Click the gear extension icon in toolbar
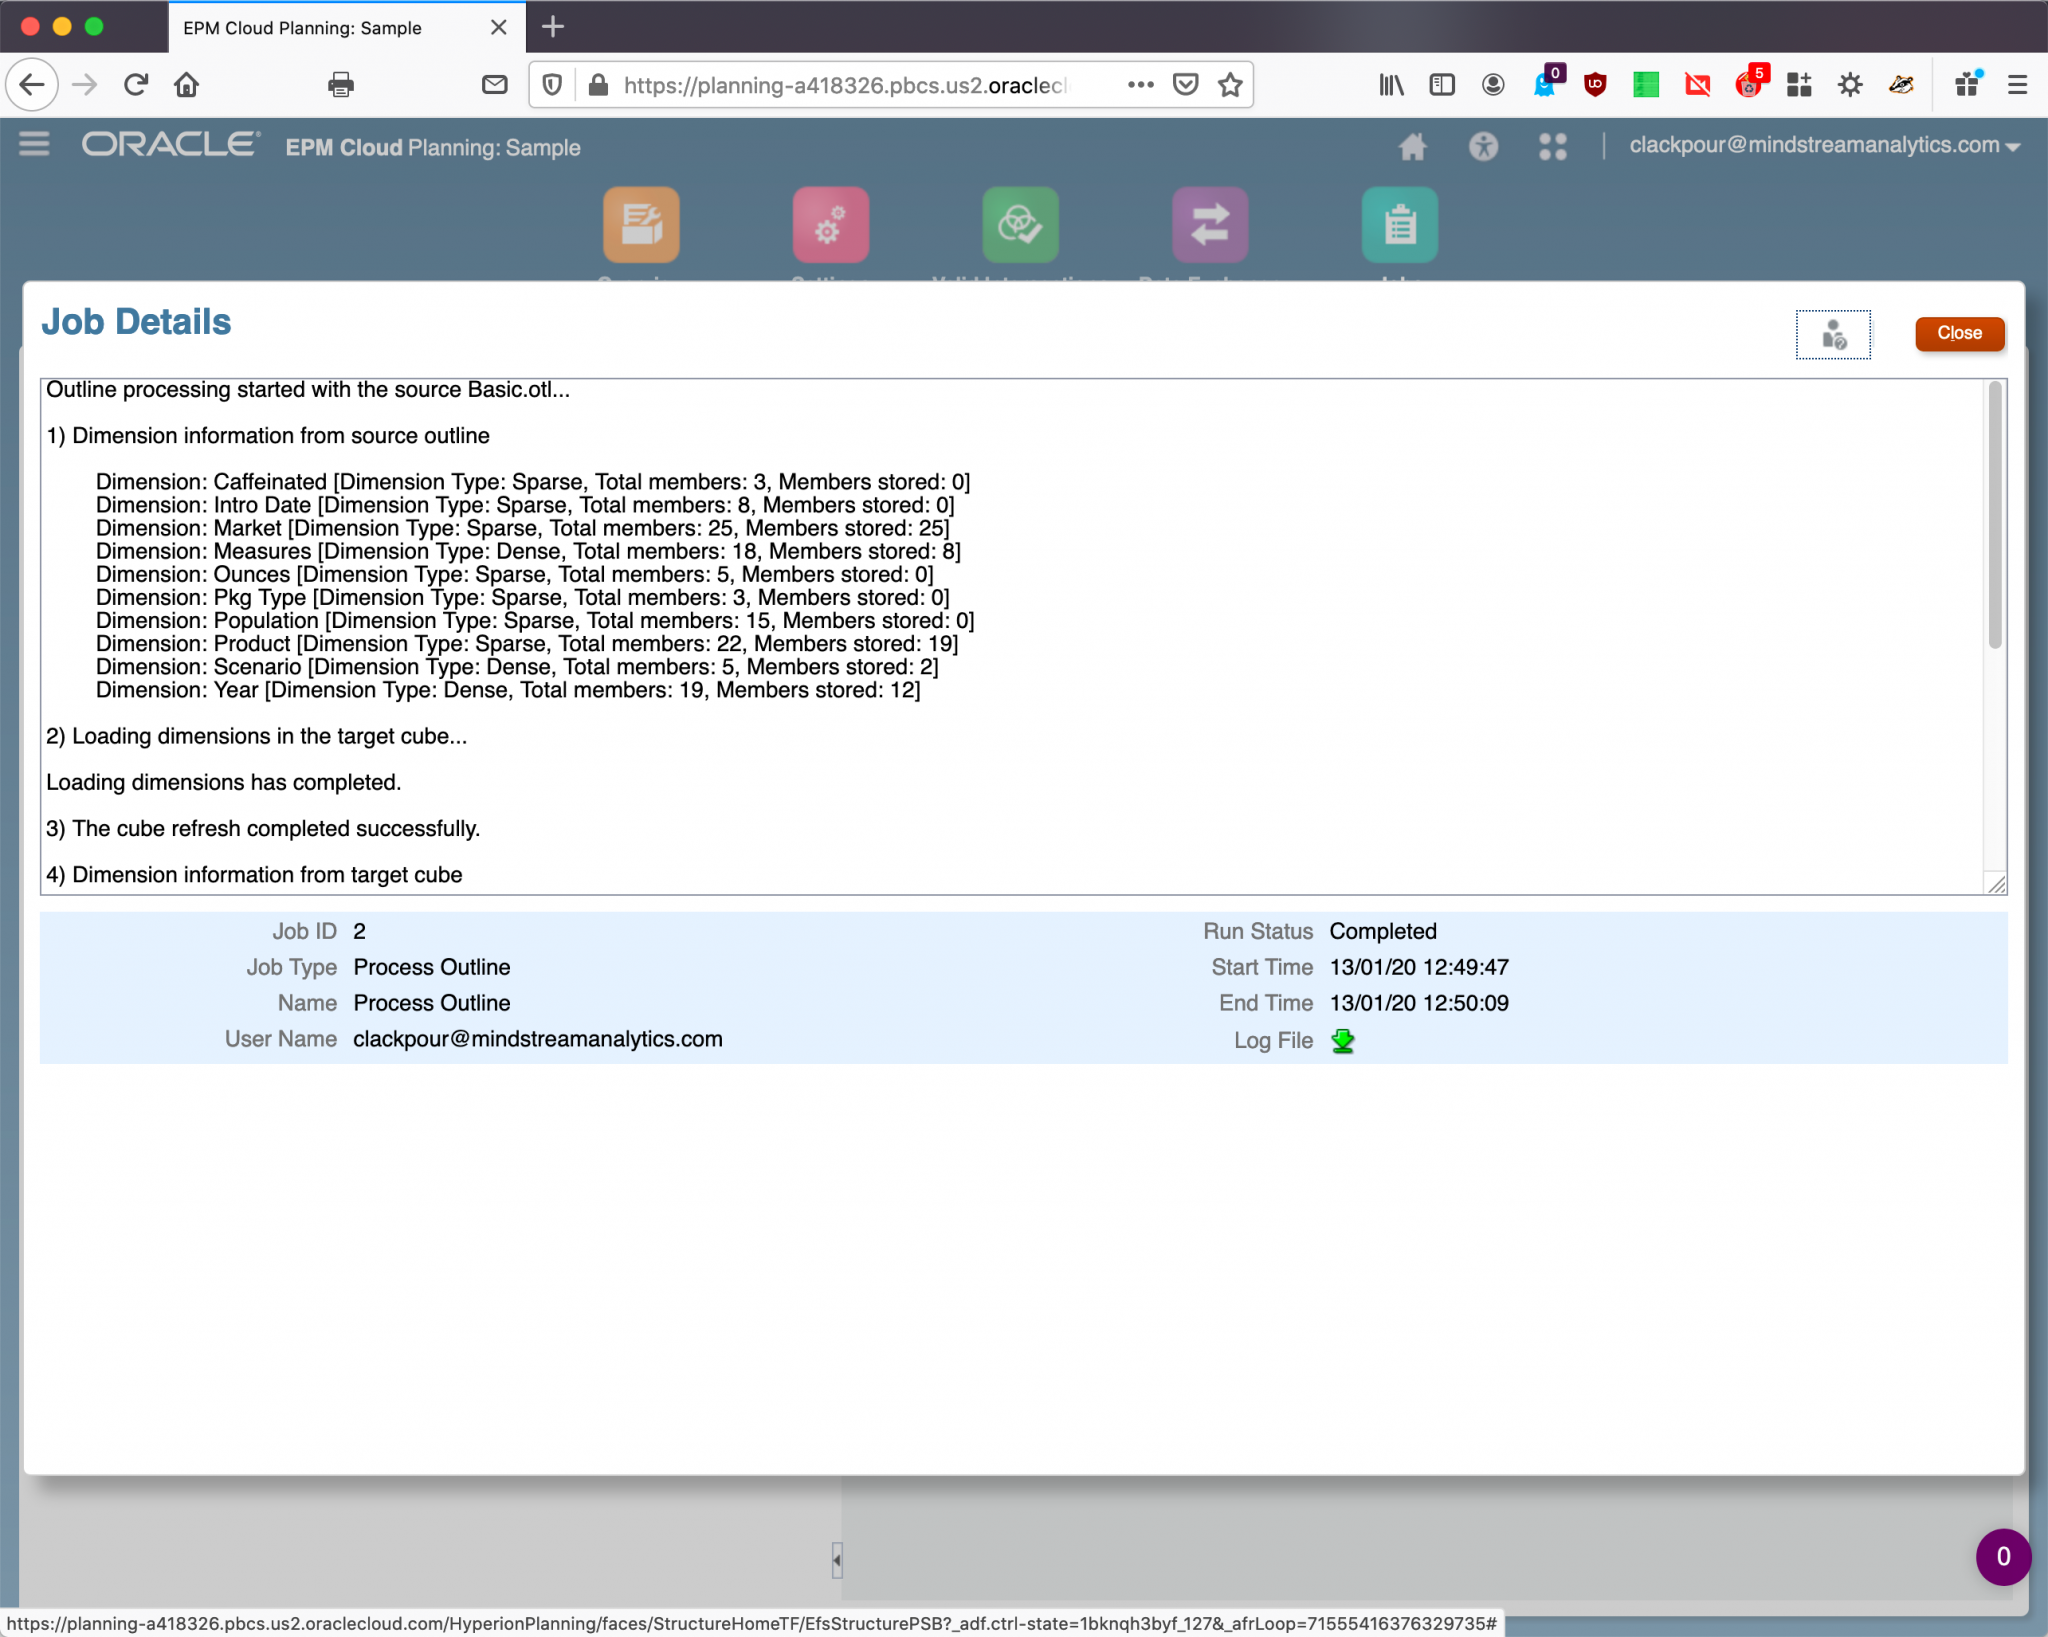The width and height of the screenshot is (2048, 1637). (x=1850, y=85)
